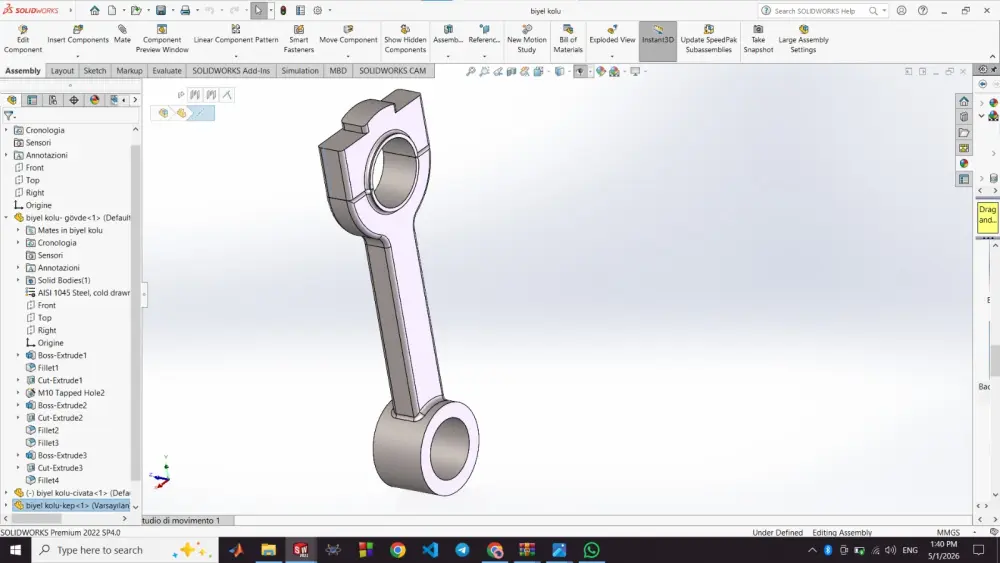Open Component Preview Window
1000x563 pixels.
click(x=162, y=39)
